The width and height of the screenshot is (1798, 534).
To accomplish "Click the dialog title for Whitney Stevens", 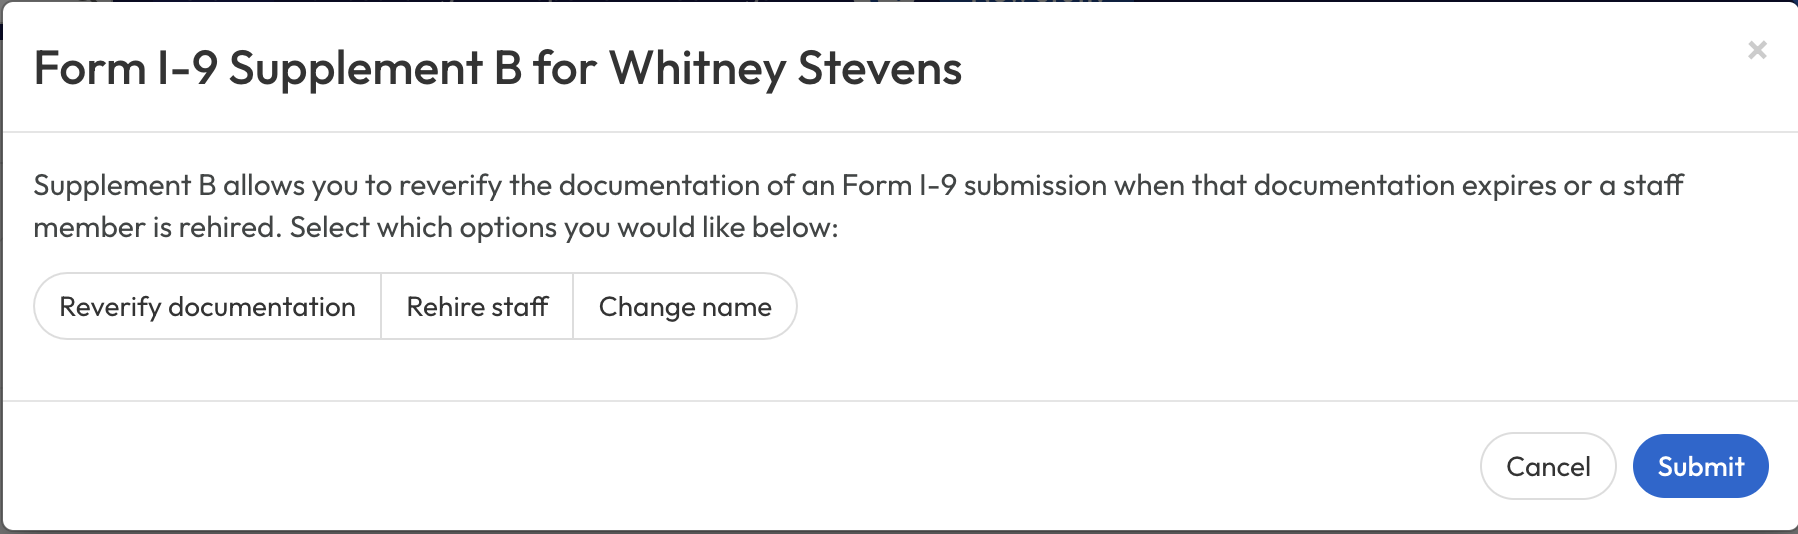I will click(x=497, y=69).
